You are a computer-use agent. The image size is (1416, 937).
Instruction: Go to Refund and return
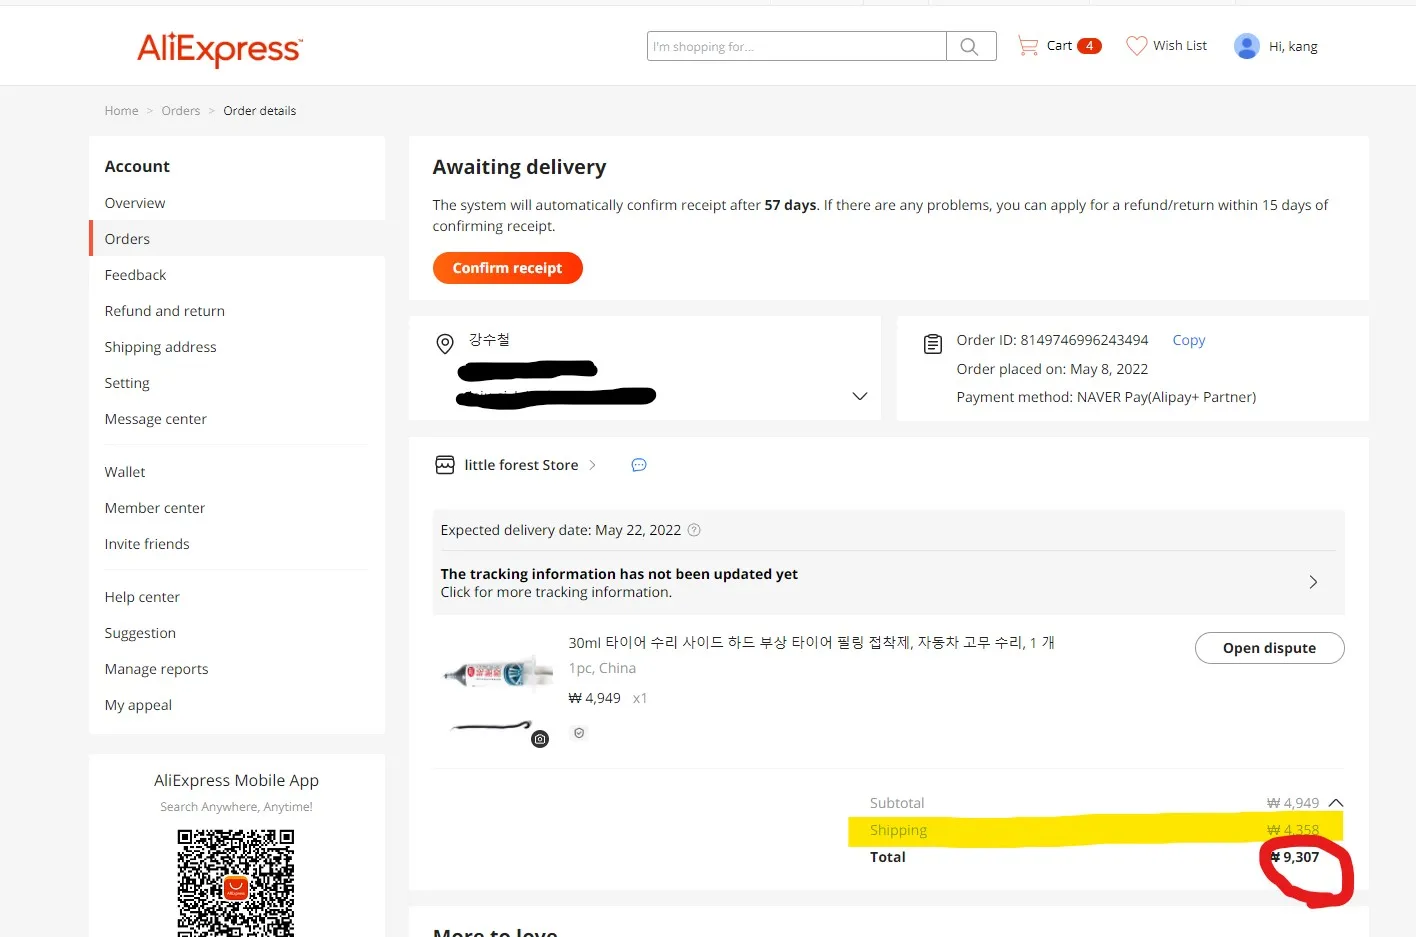pyautogui.click(x=165, y=311)
